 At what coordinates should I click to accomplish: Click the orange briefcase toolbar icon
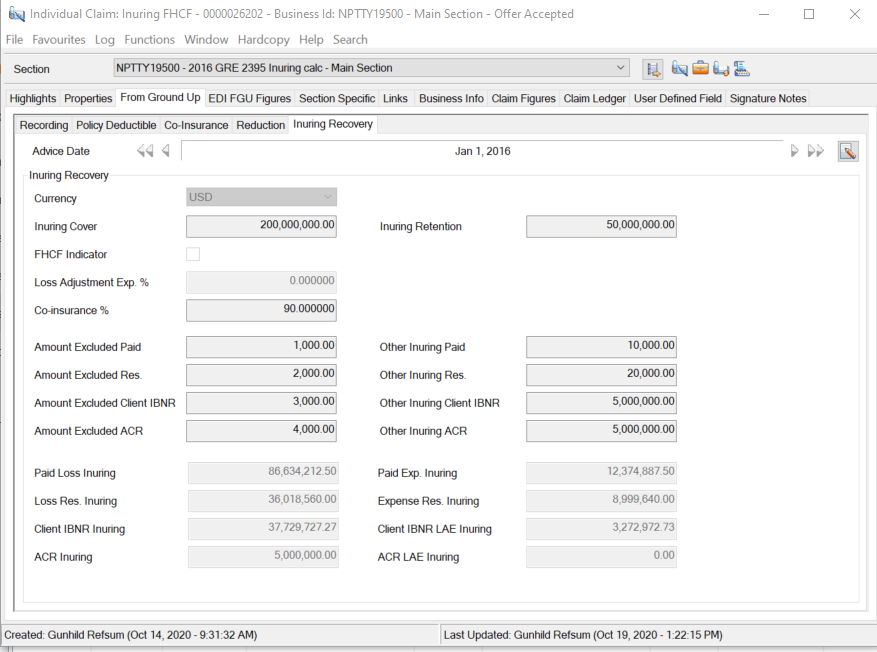(x=700, y=69)
